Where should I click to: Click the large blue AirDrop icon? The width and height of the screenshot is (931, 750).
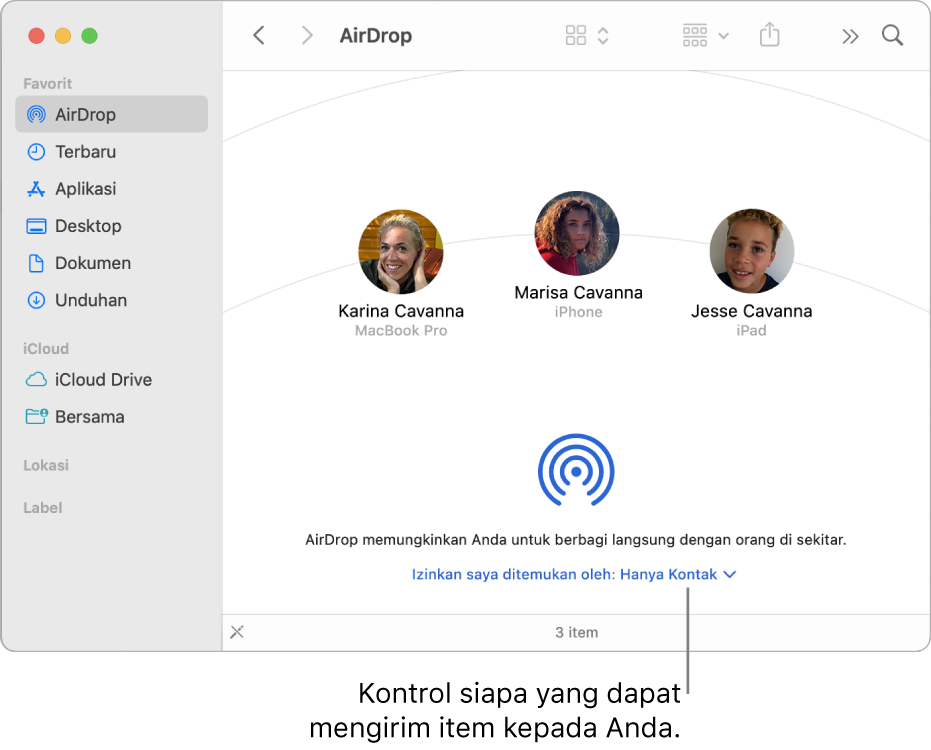[x=576, y=470]
